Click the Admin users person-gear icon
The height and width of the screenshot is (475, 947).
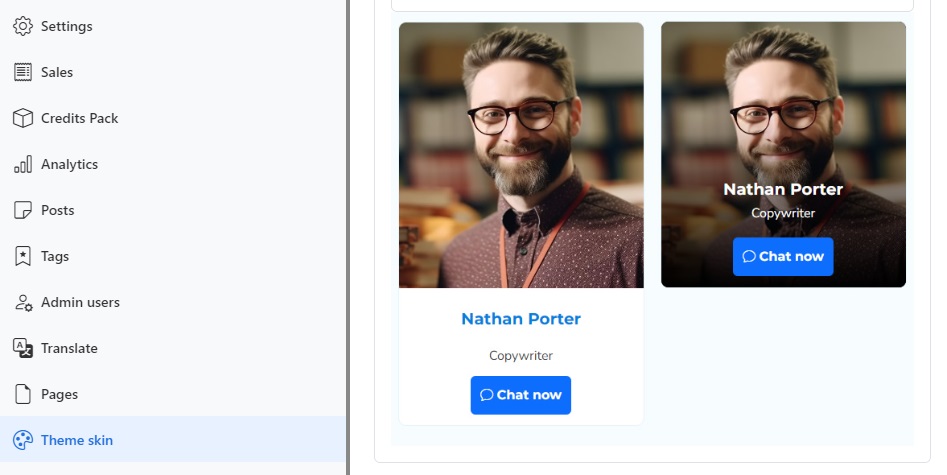23,302
